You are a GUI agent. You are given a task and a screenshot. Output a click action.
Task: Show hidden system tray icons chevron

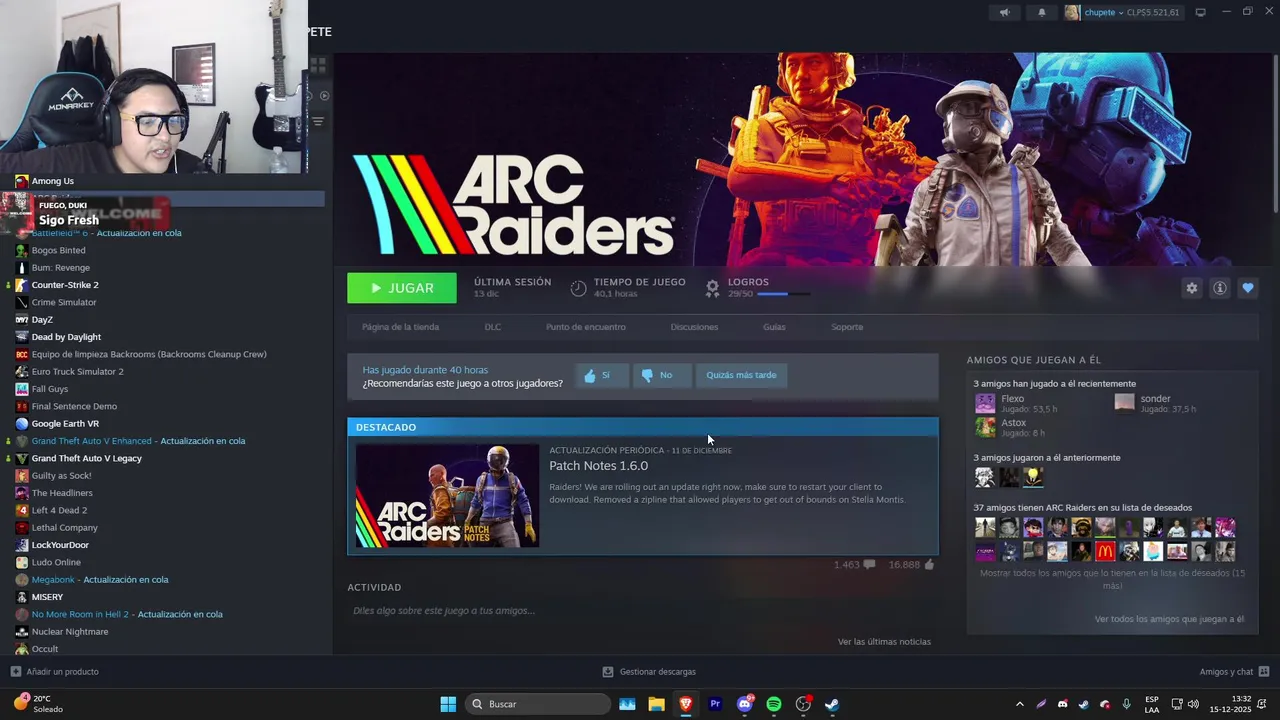click(1019, 704)
